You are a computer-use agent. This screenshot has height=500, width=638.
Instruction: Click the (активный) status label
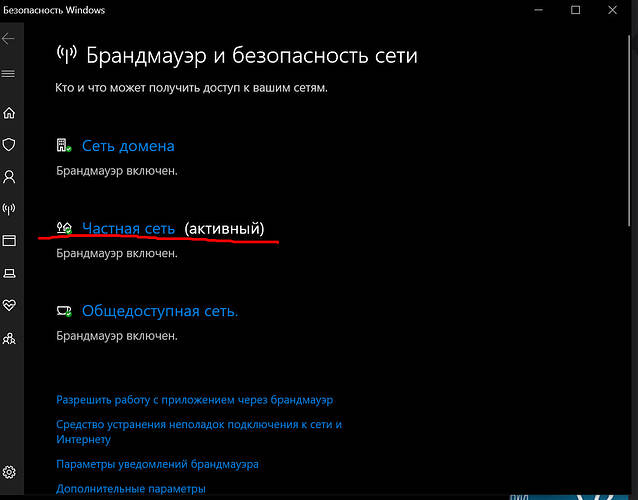(224, 228)
